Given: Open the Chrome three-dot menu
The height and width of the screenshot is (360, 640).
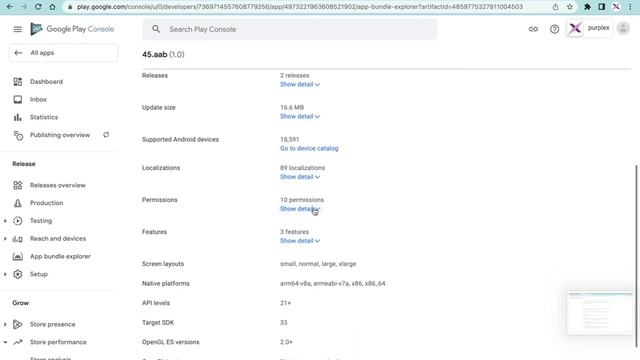Looking at the screenshot, I should click(x=630, y=7).
